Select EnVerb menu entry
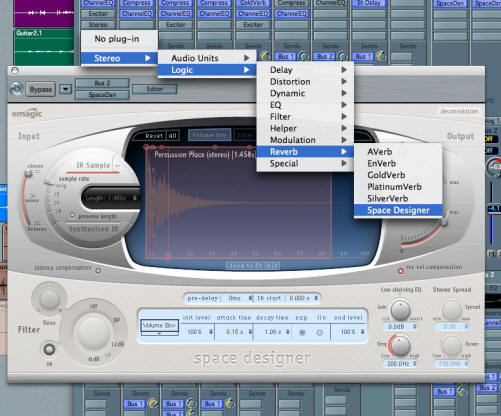 pyautogui.click(x=398, y=163)
